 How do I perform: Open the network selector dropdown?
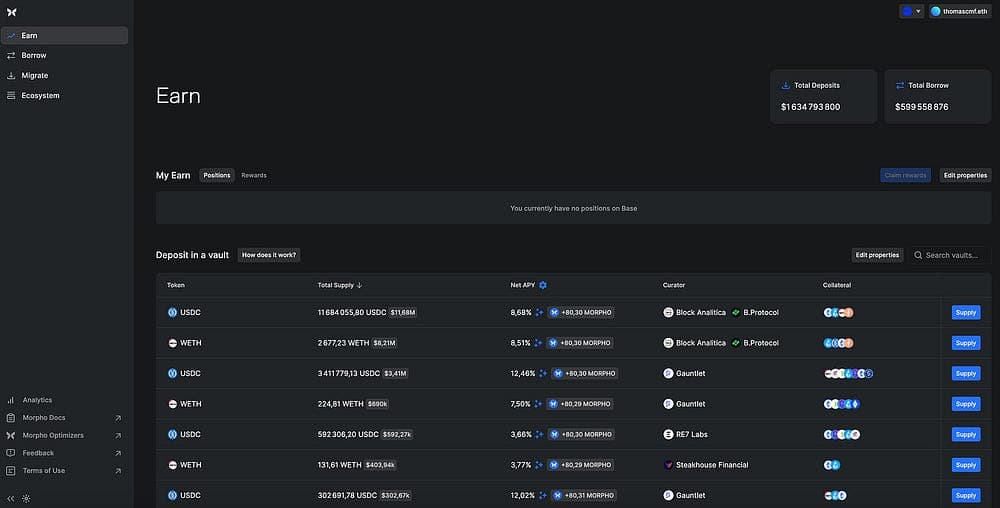pyautogui.click(x=911, y=11)
